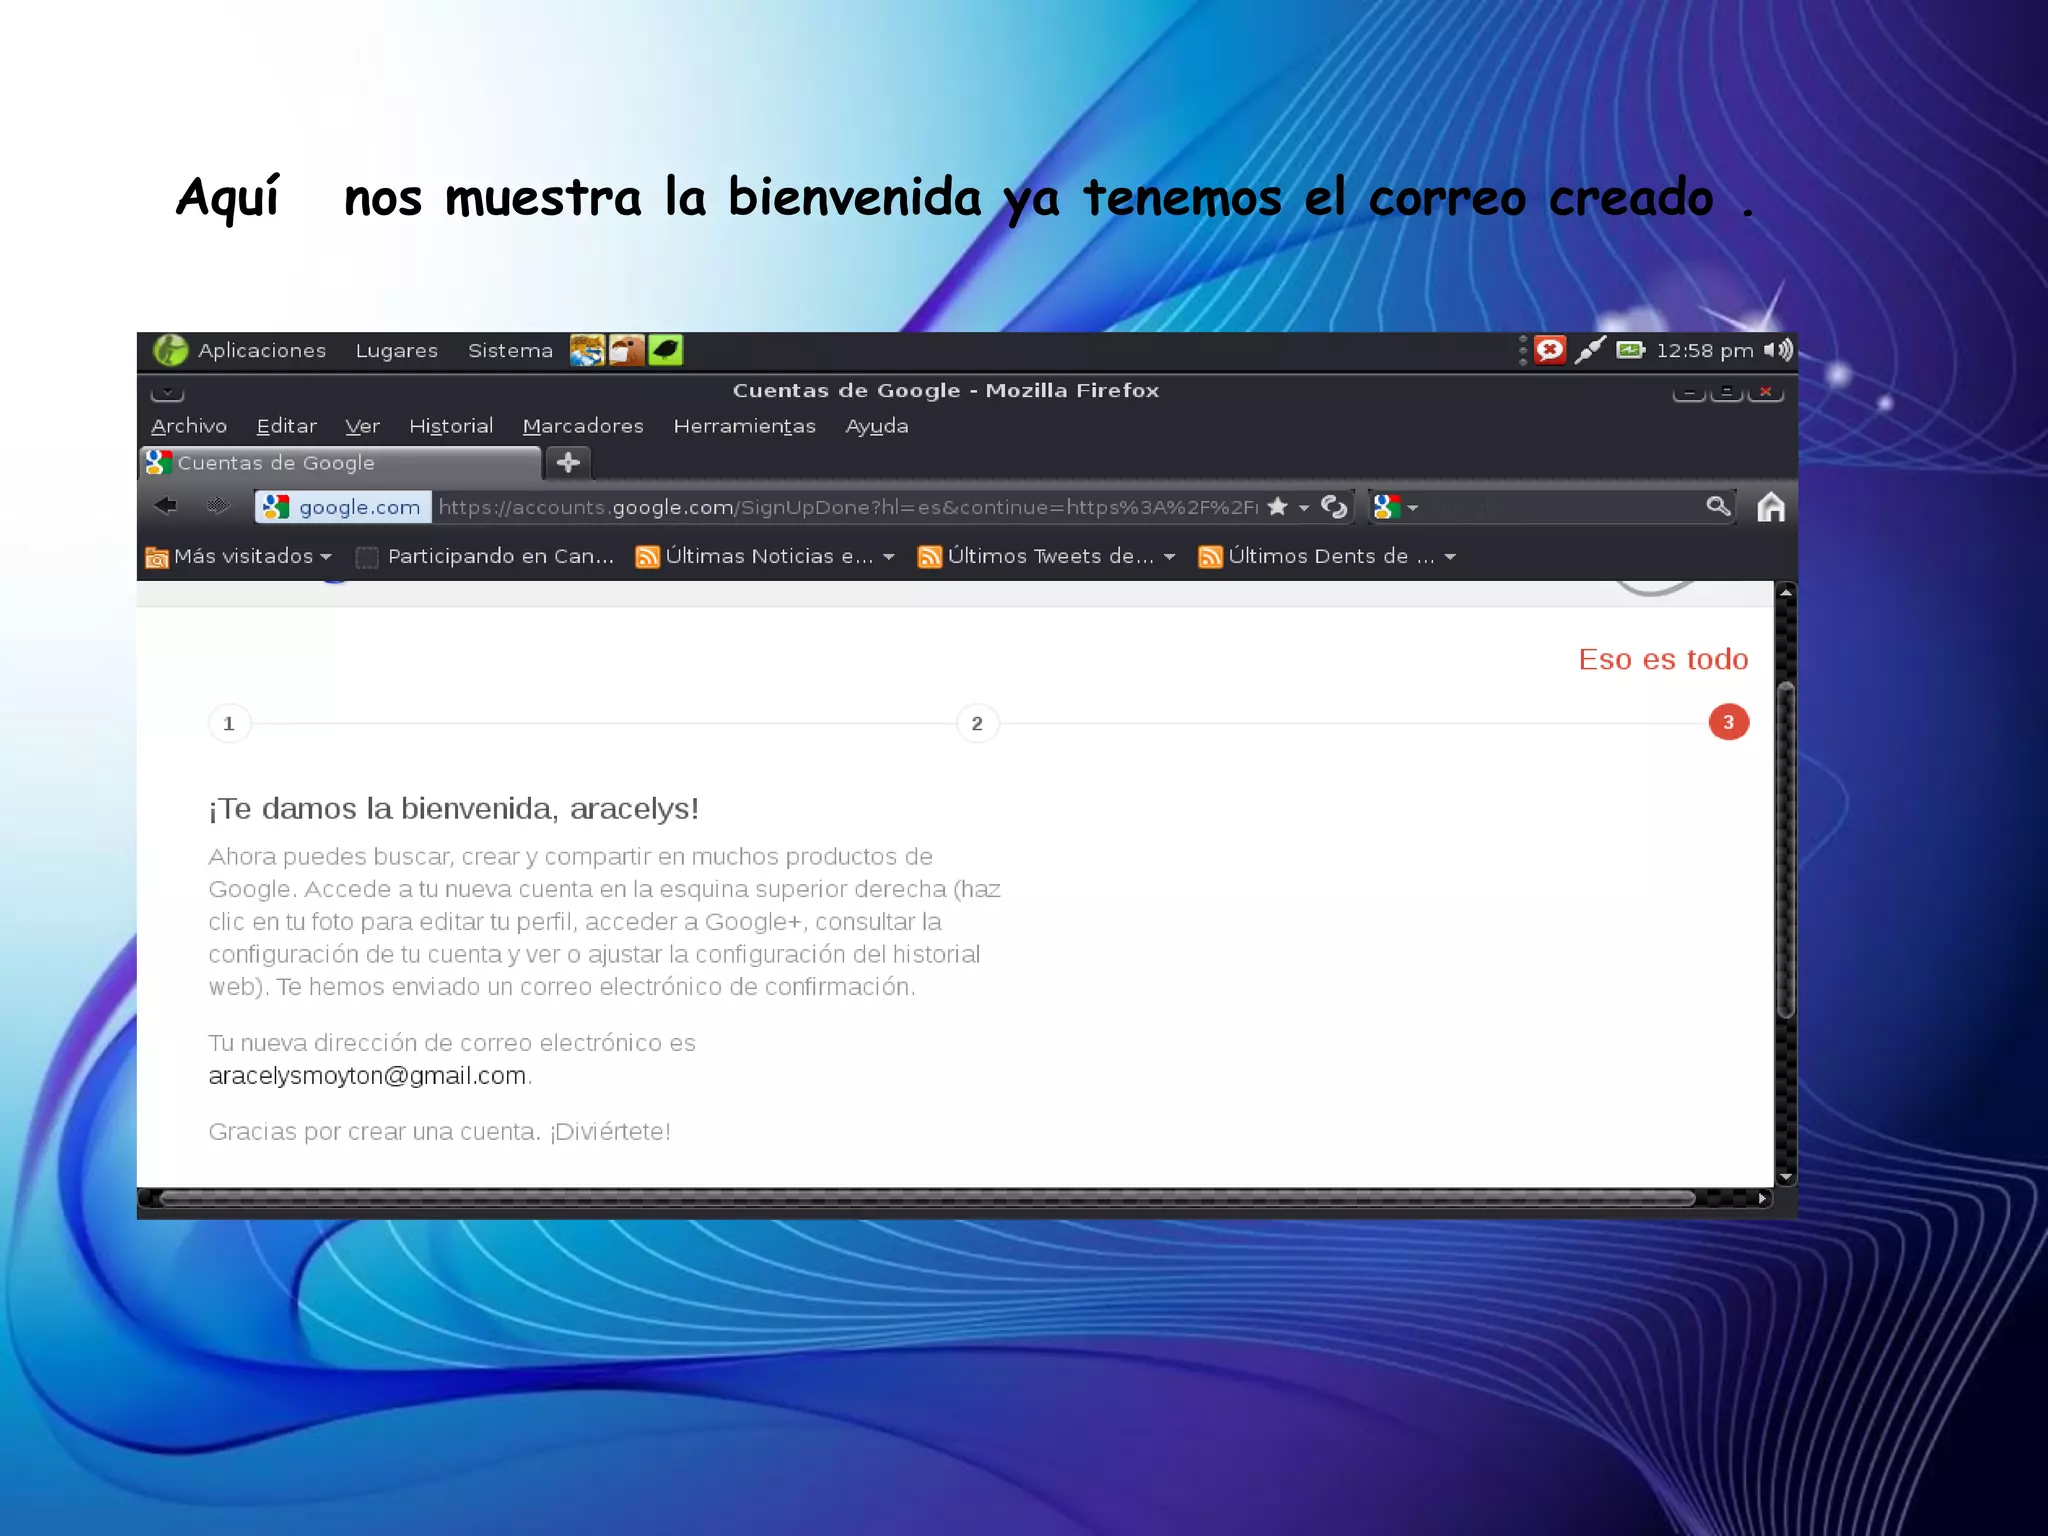Image resolution: width=2048 pixels, height=1536 pixels.
Task: Open the Ayuda menu
Action: [877, 426]
